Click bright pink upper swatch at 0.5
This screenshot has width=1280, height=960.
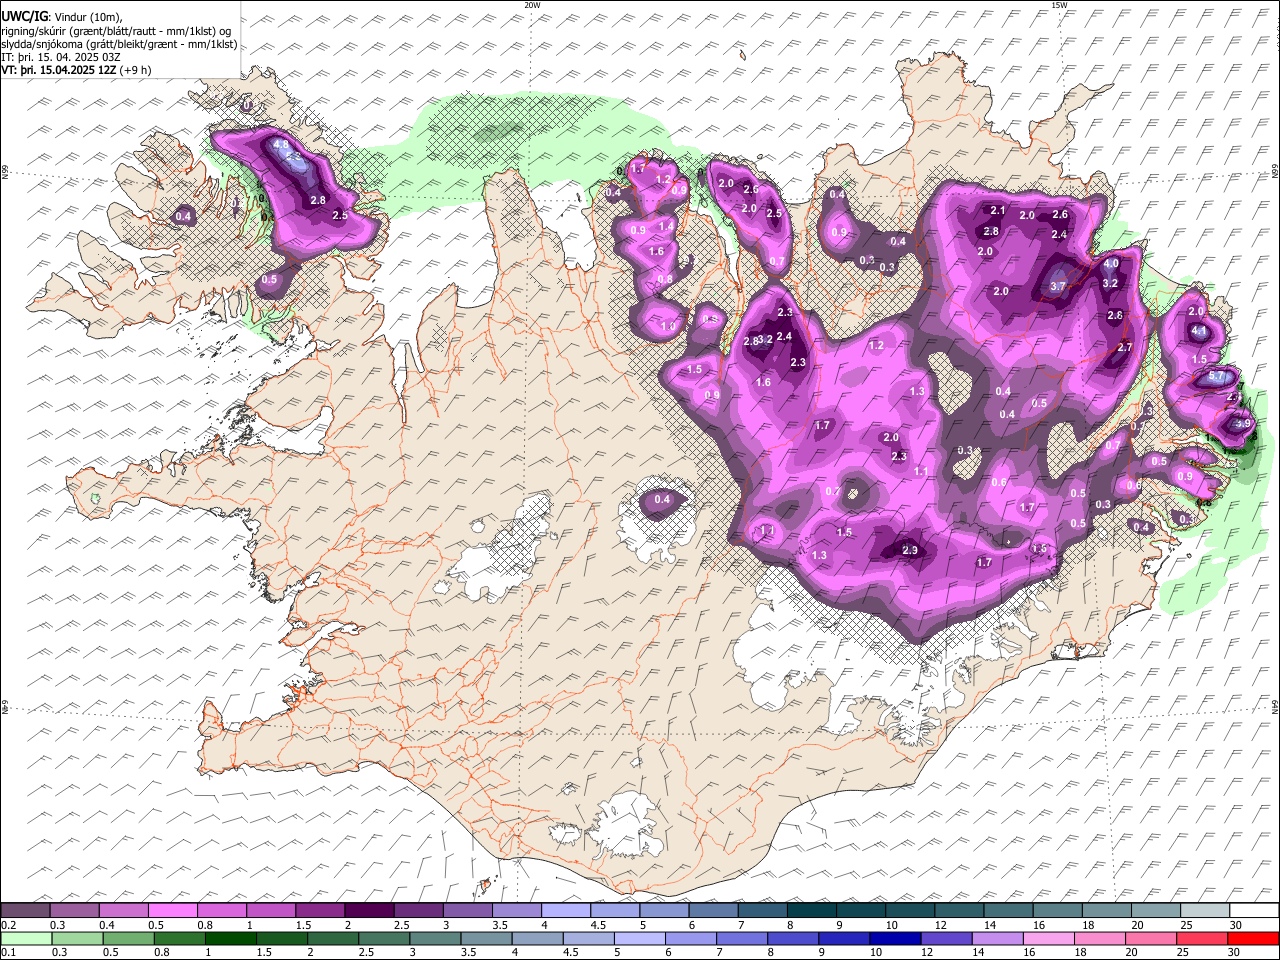pyautogui.click(x=172, y=911)
